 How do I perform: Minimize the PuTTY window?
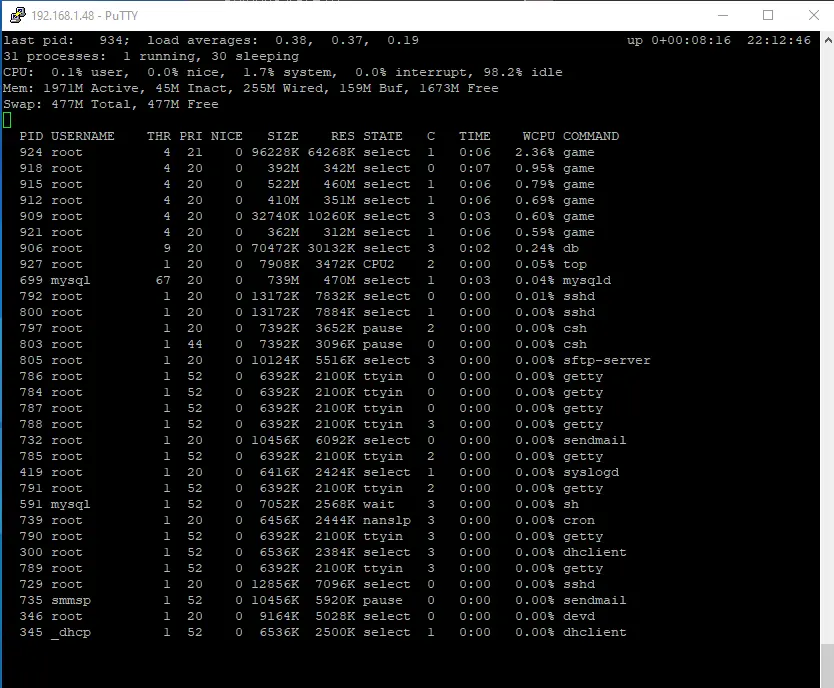[723, 16]
